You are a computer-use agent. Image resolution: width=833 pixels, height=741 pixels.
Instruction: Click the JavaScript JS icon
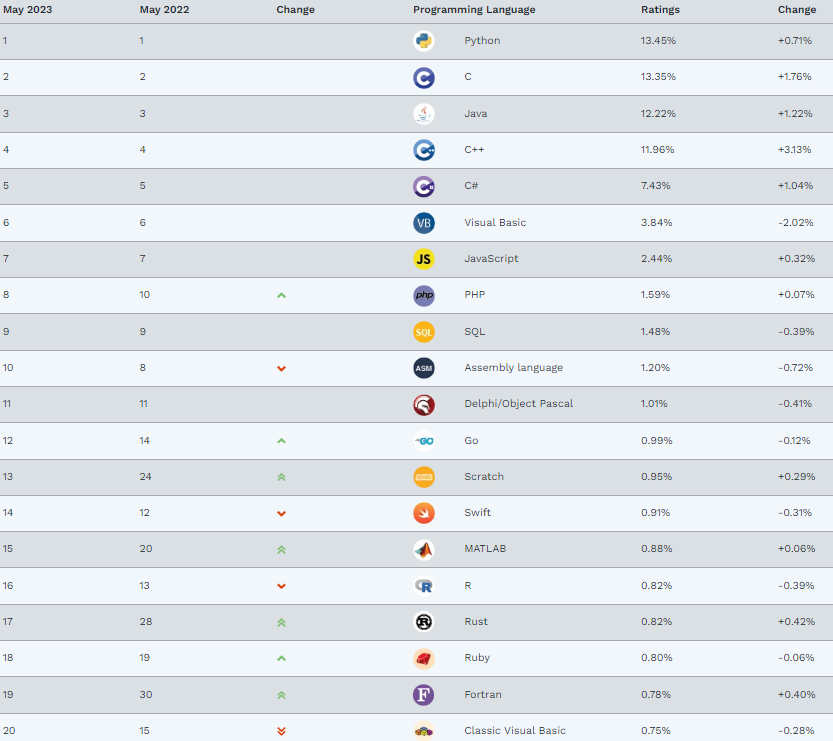[x=423, y=259]
